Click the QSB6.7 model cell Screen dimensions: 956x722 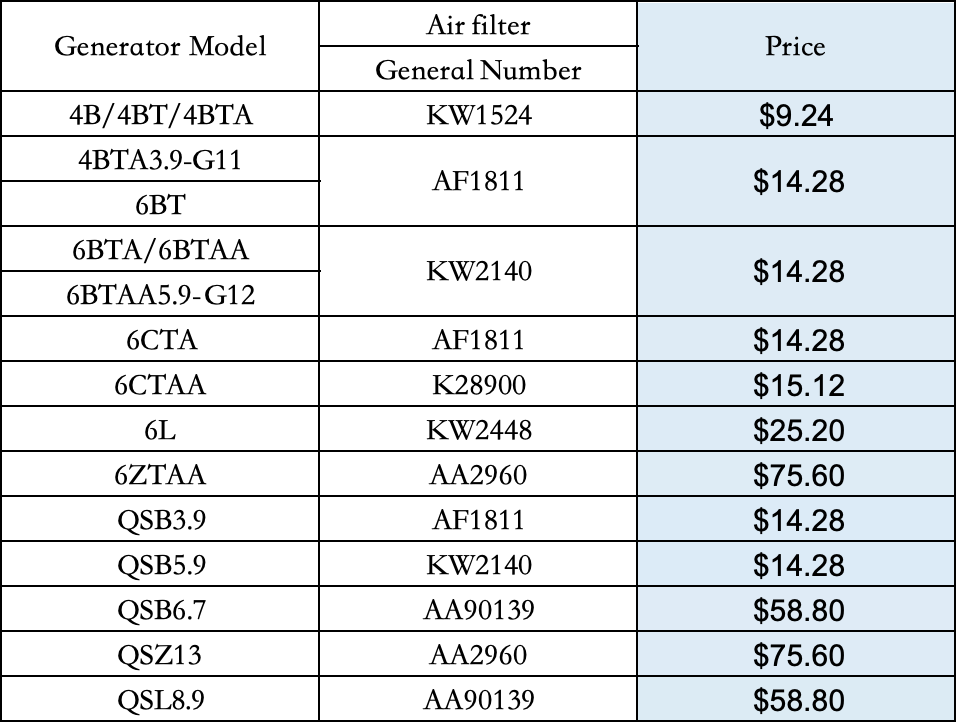(160, 610)
